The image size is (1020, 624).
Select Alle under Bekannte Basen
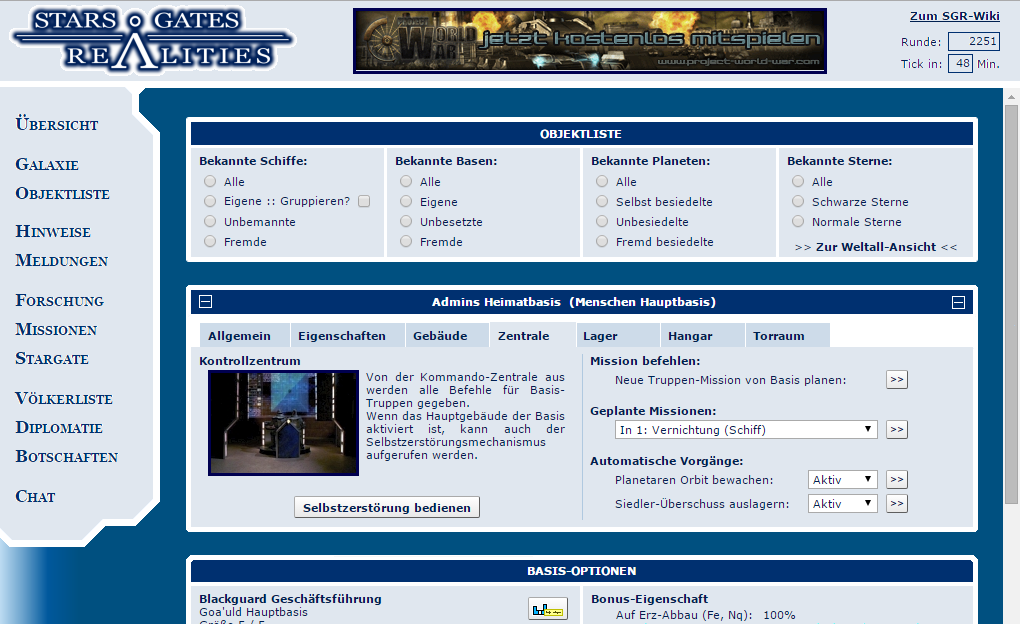tap(406, 181)
